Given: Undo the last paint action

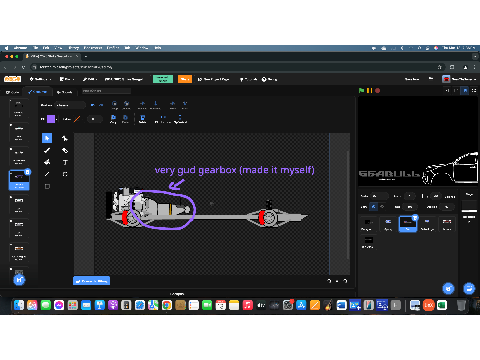Looking at the screenshot, I should [92, 105].
